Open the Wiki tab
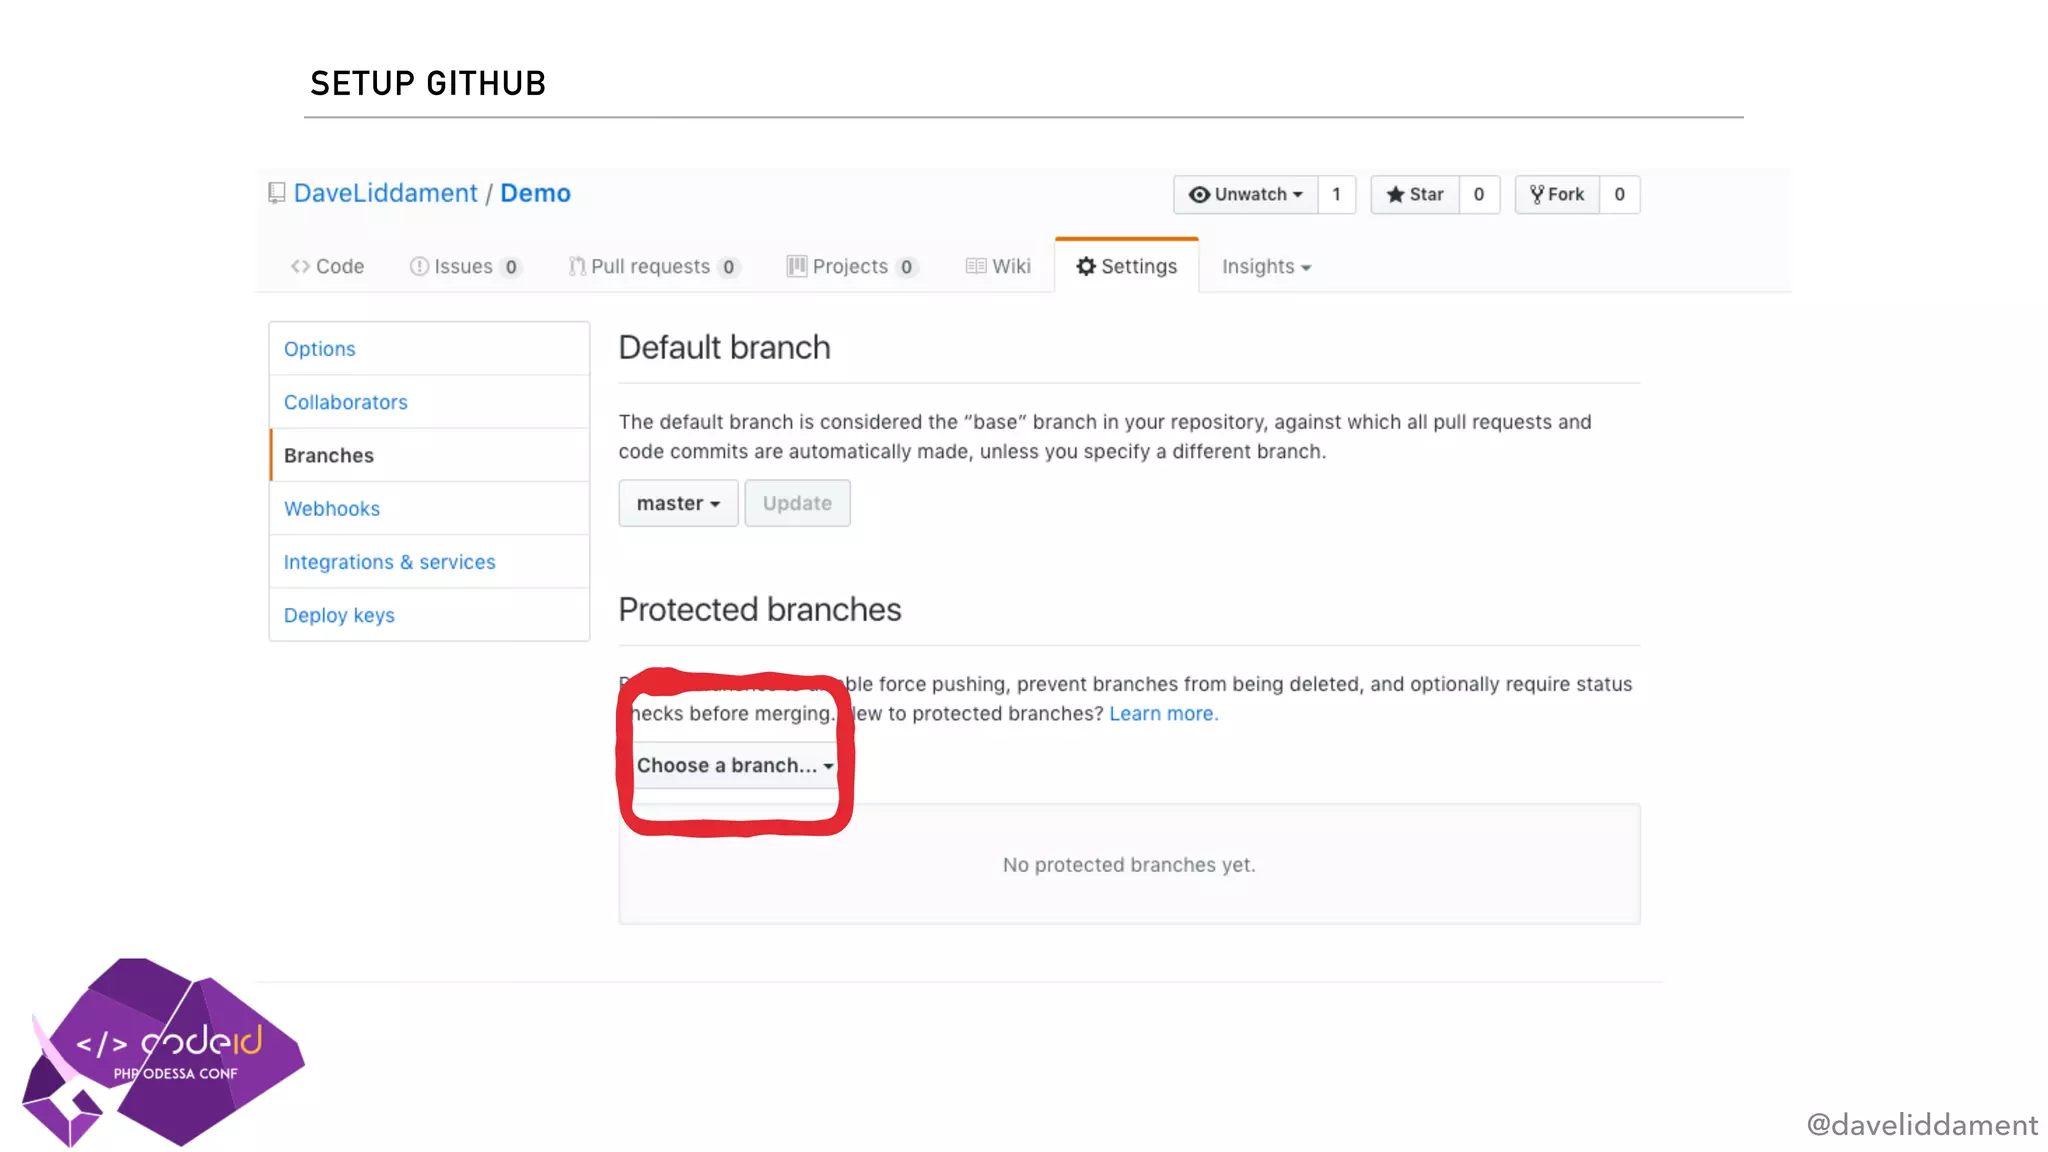2048x1152 pixels. pos(998,266)
